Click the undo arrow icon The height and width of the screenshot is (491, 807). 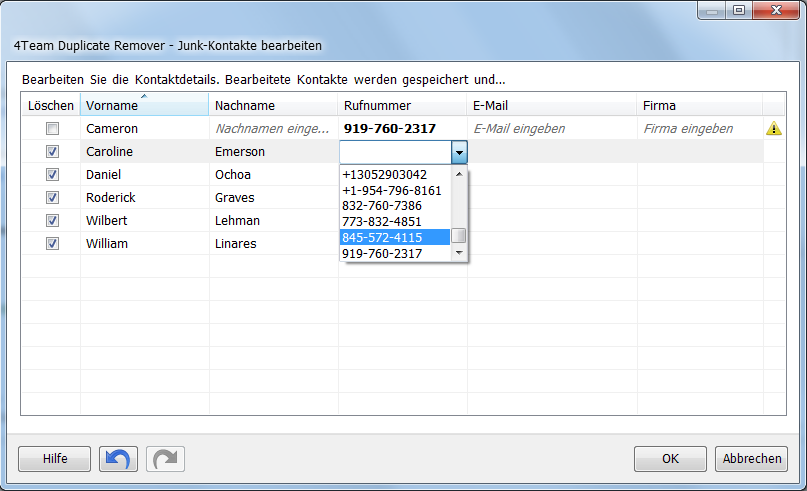(x=118, y=459)
